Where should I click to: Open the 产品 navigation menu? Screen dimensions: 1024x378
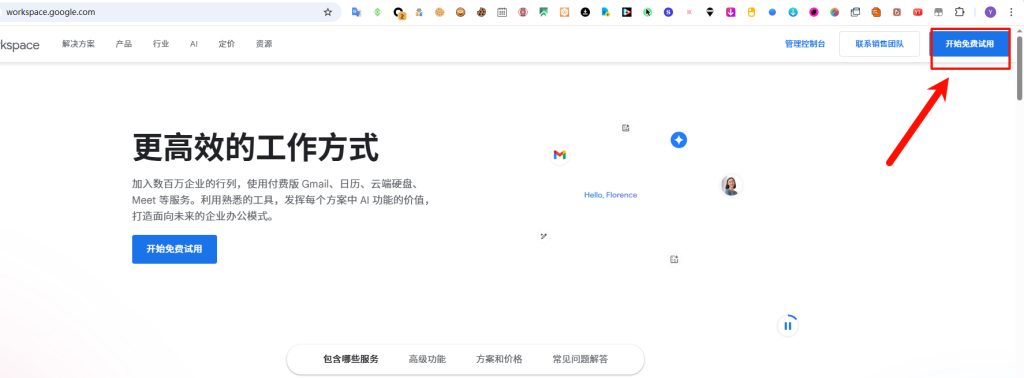click(x=123, y=44)
